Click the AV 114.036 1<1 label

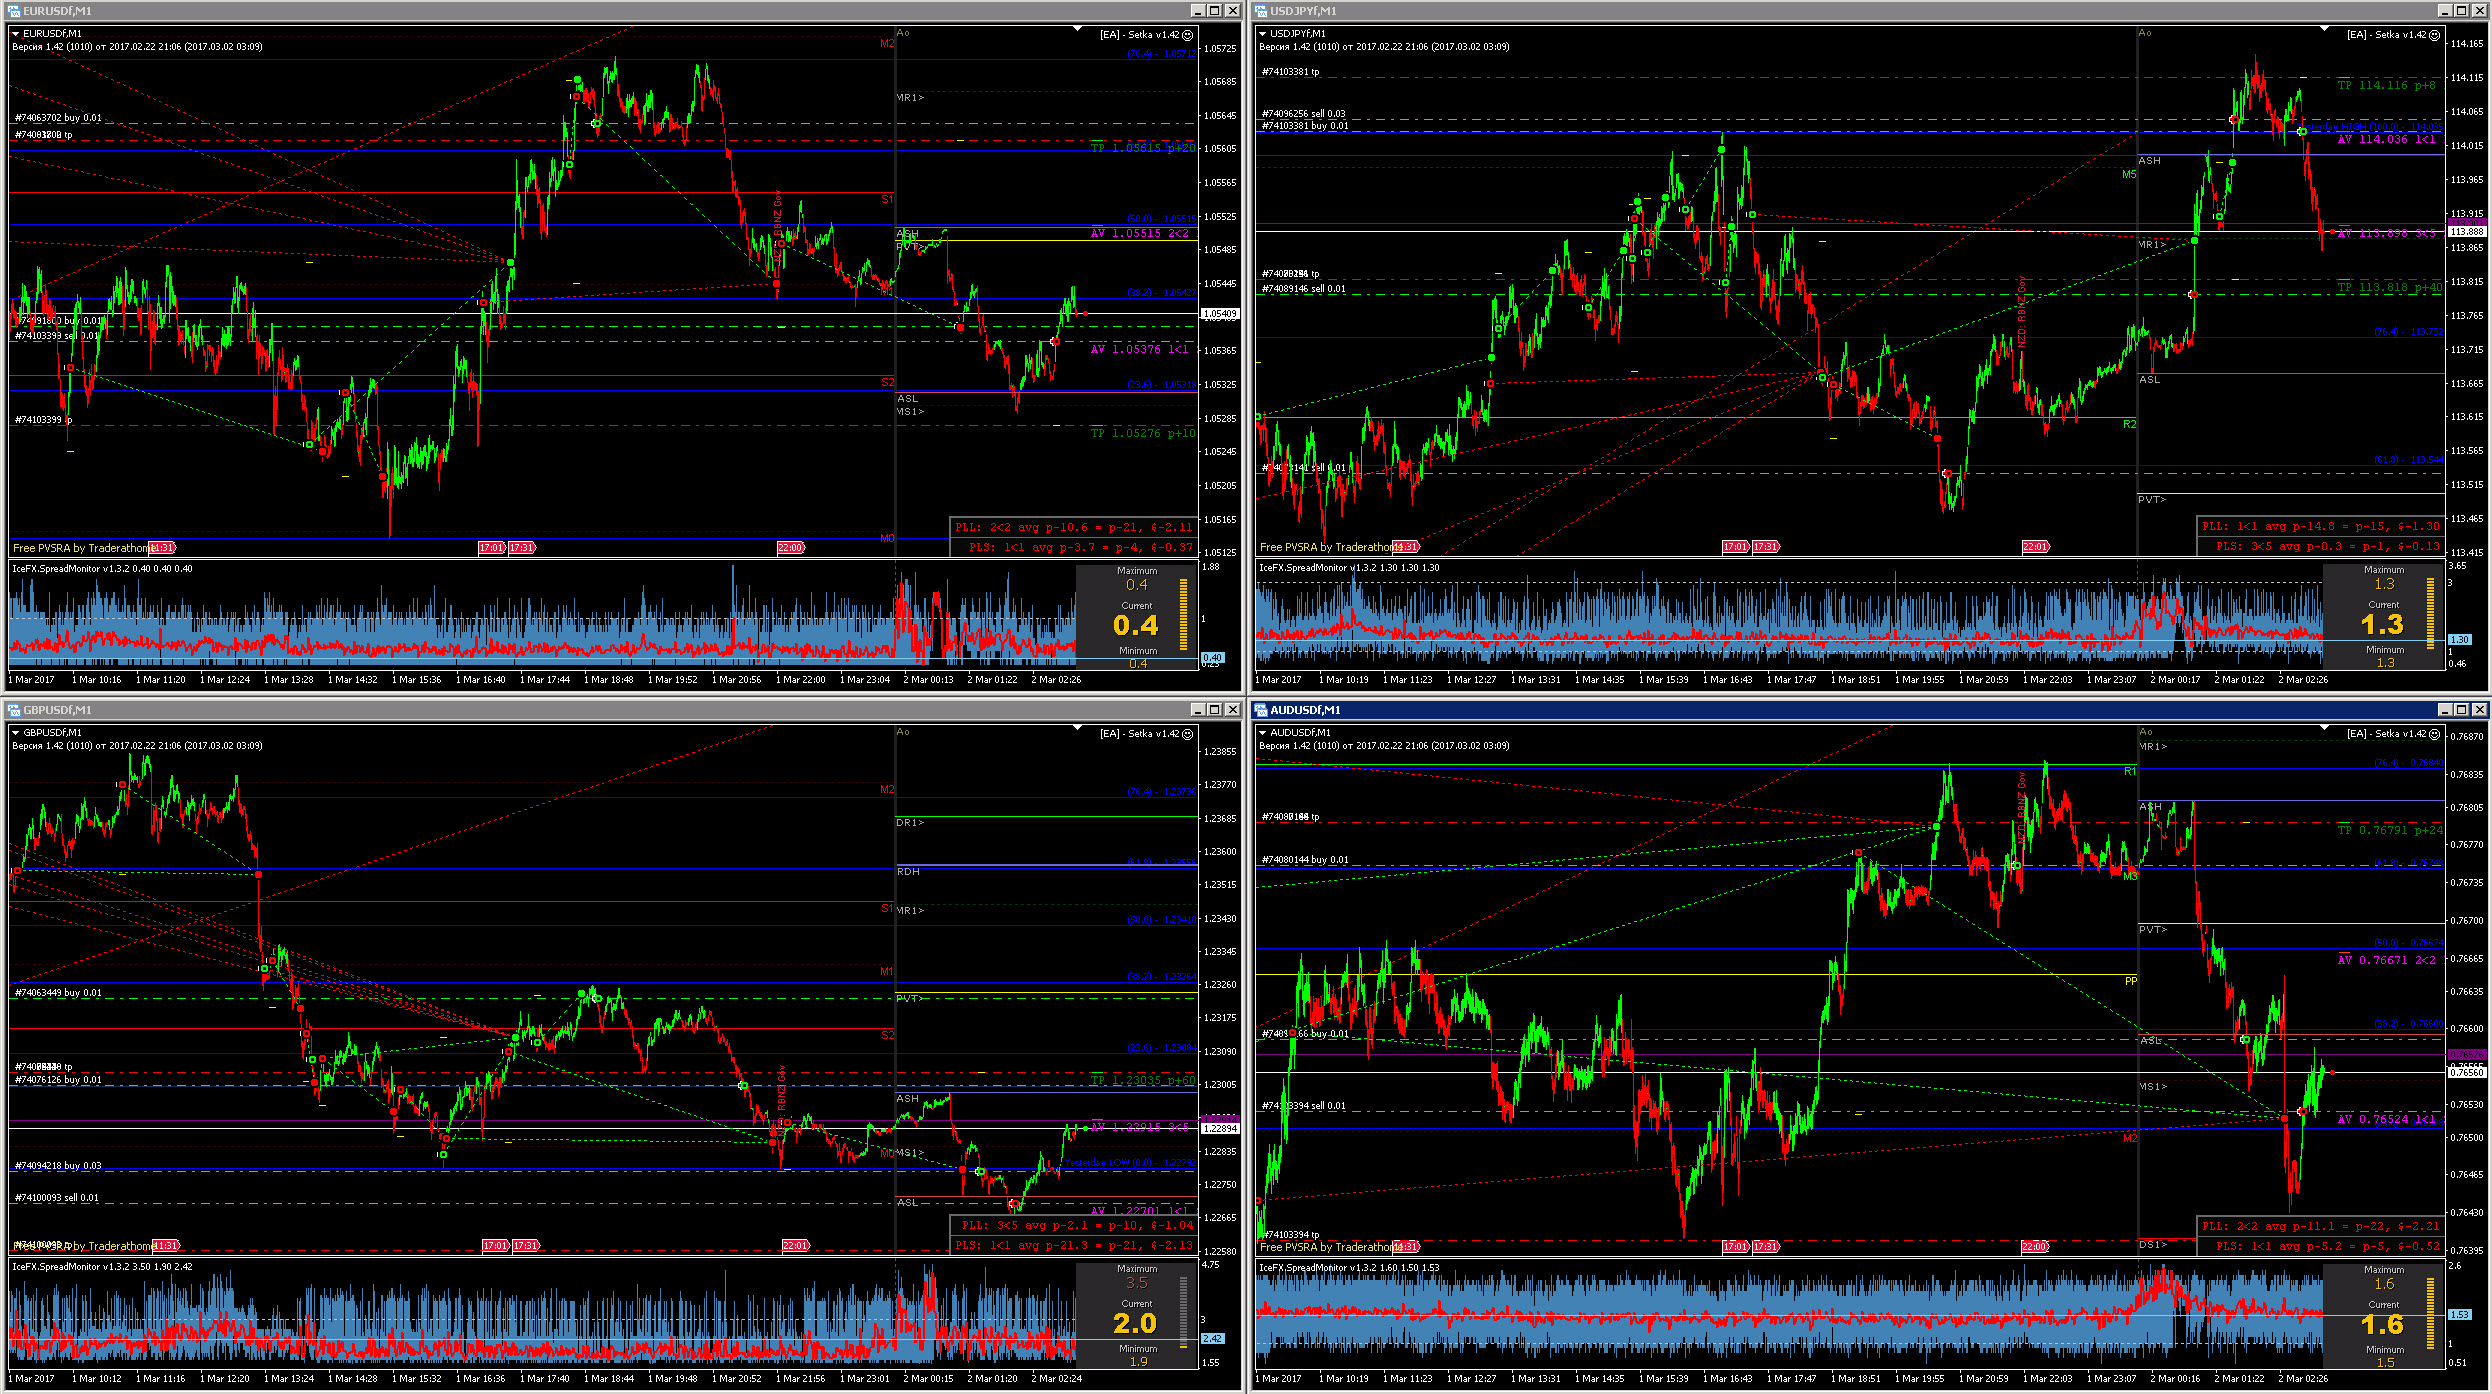pos(2386,140)
